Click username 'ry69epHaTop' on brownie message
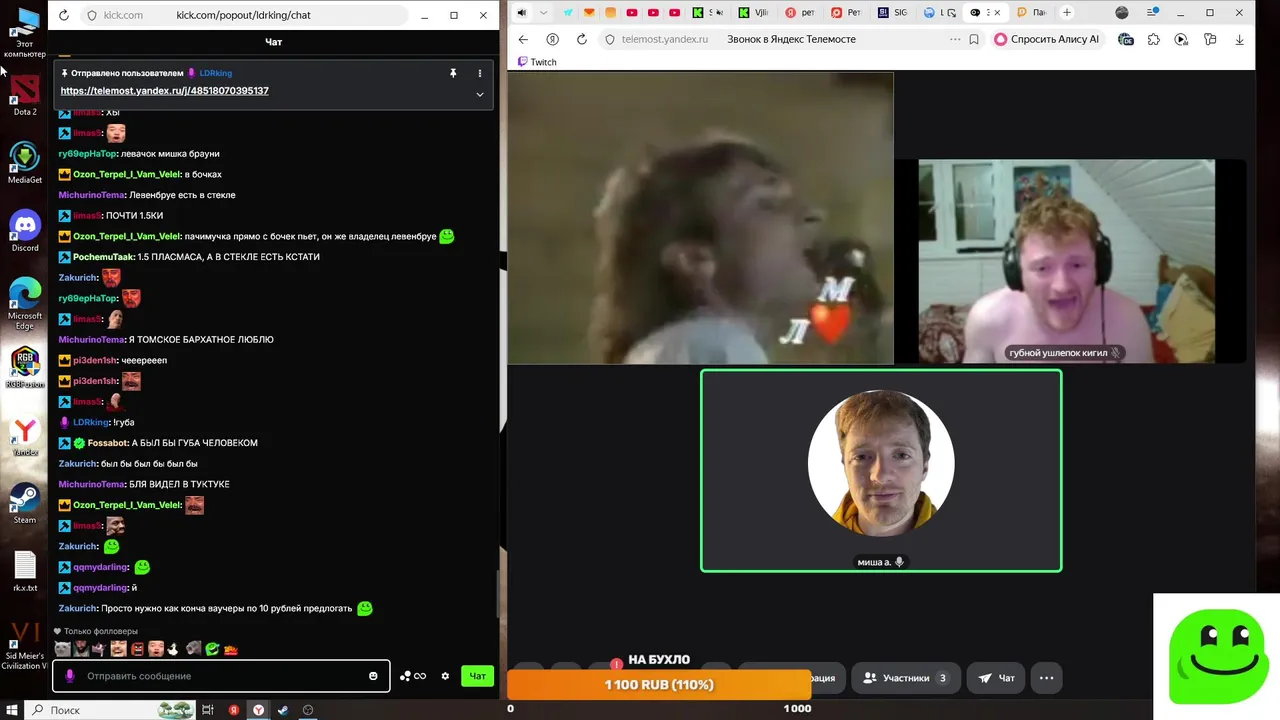1280x720 pixels. (x=87, y=154)
